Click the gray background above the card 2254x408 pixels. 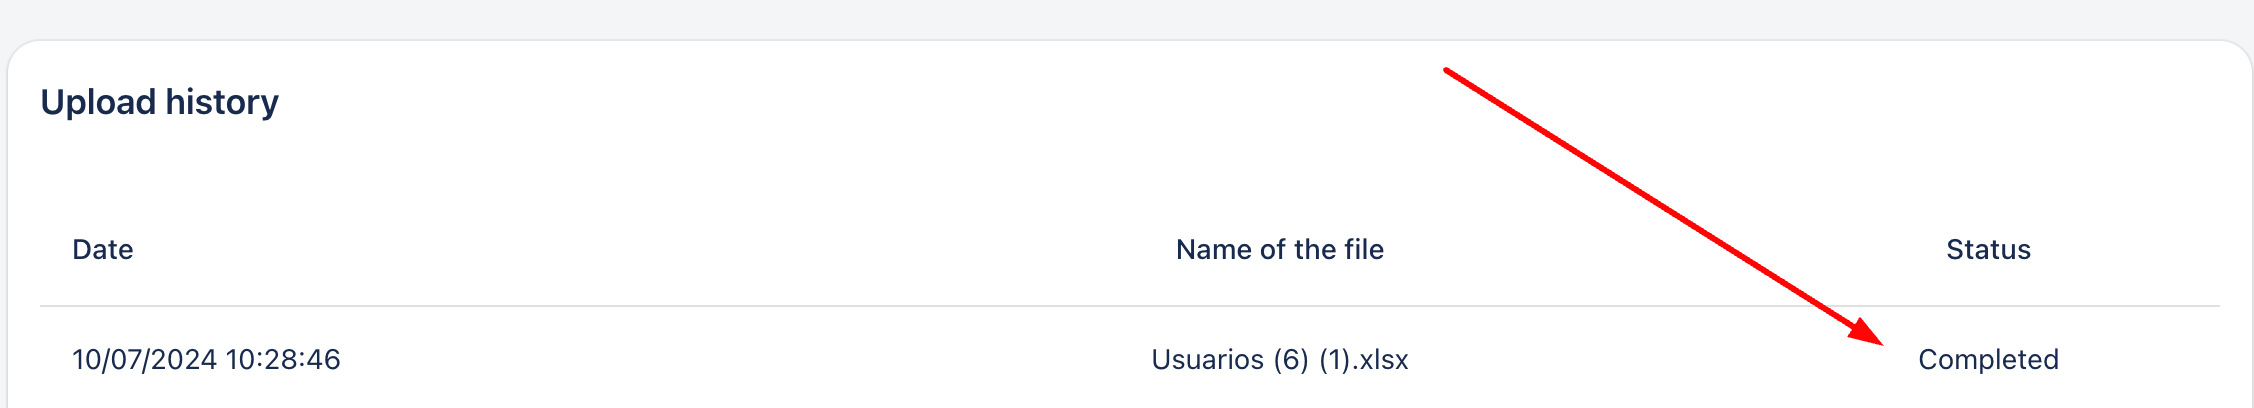(1000, 18)
